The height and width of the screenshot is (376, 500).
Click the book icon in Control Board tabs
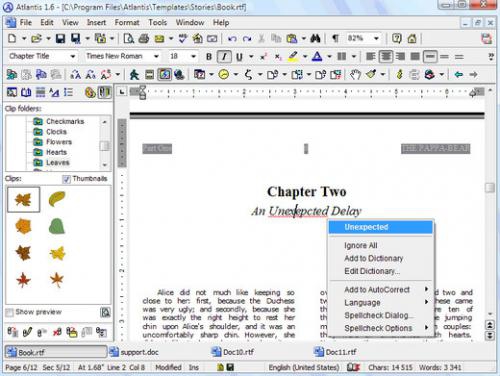coord(26,92)
